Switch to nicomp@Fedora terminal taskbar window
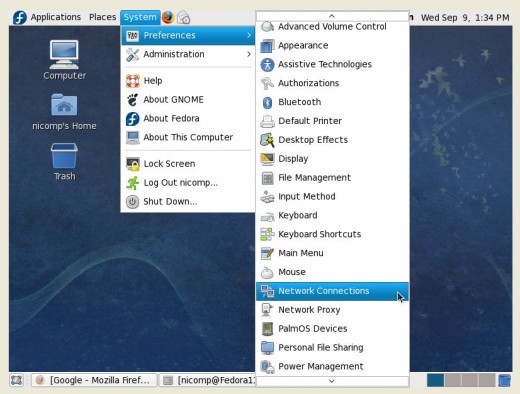Screen dimensions: 520x394 pos(208,380)
